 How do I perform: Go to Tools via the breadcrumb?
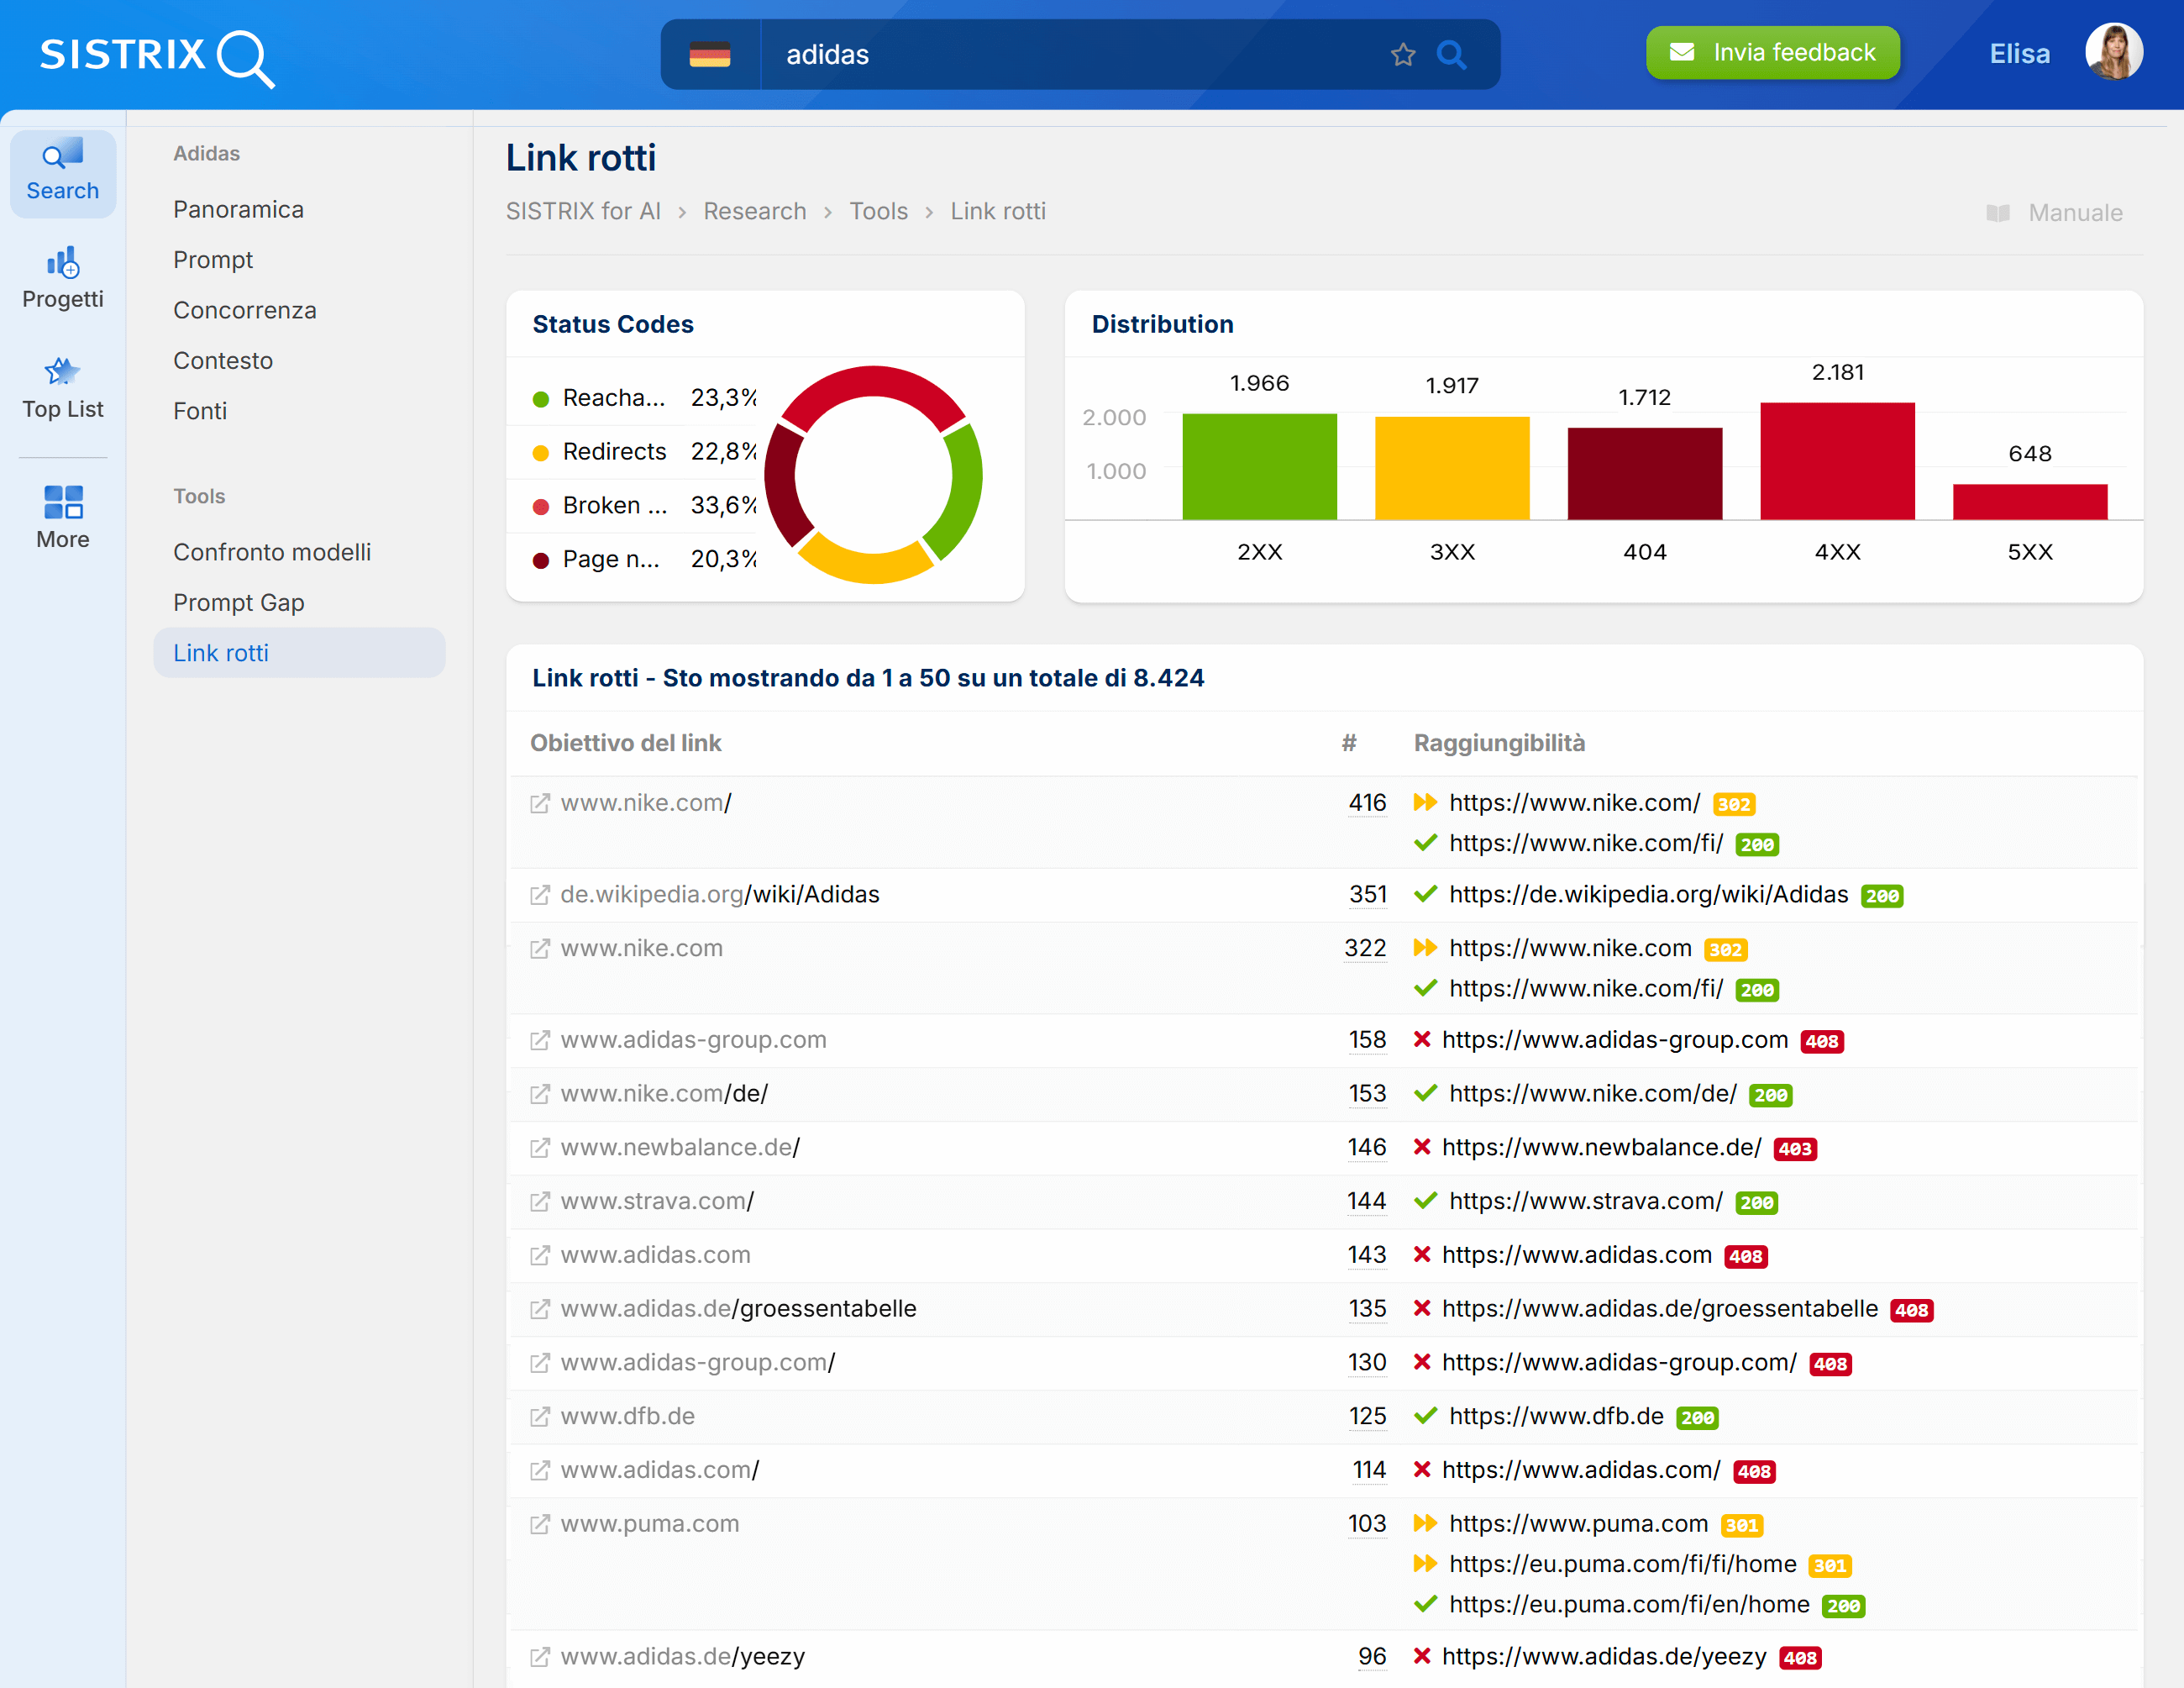(878, 211)
